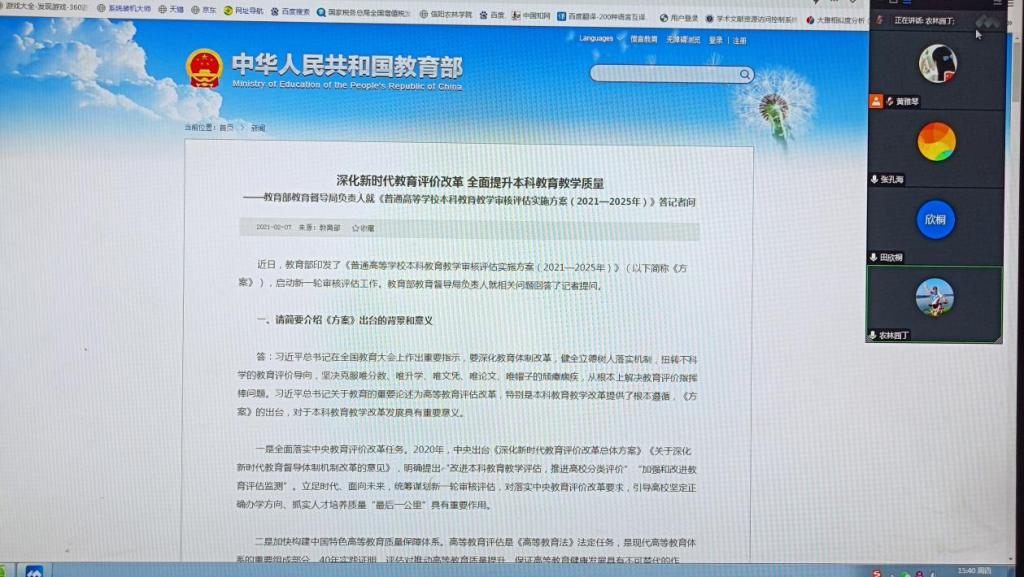This screenshot has width=1024, height=577.
Task: Click 黄雅琴's round profile avatar
Action: point(937,64)
